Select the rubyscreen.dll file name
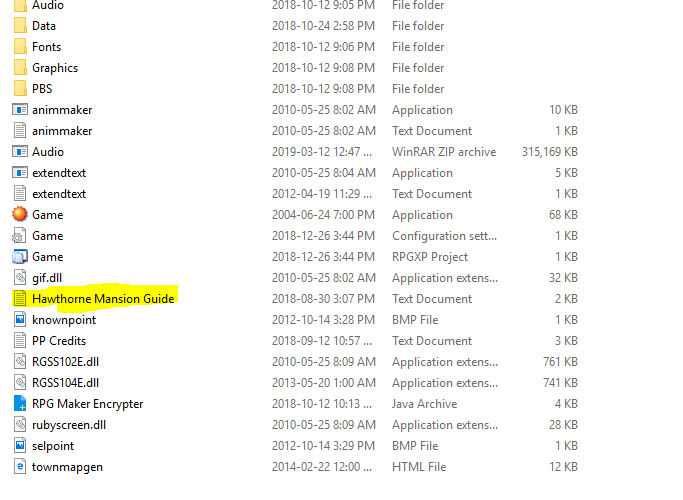This screenshot has height=500, width=683. tap(68, 425)
